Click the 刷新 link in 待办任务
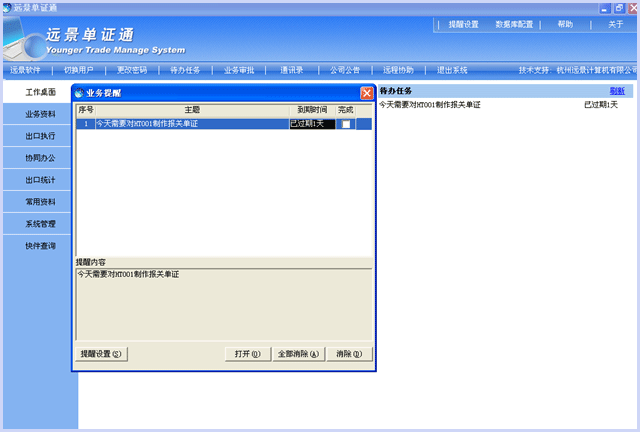The height and width of the screenshot is (432, 640). click(x=617, y=91)
